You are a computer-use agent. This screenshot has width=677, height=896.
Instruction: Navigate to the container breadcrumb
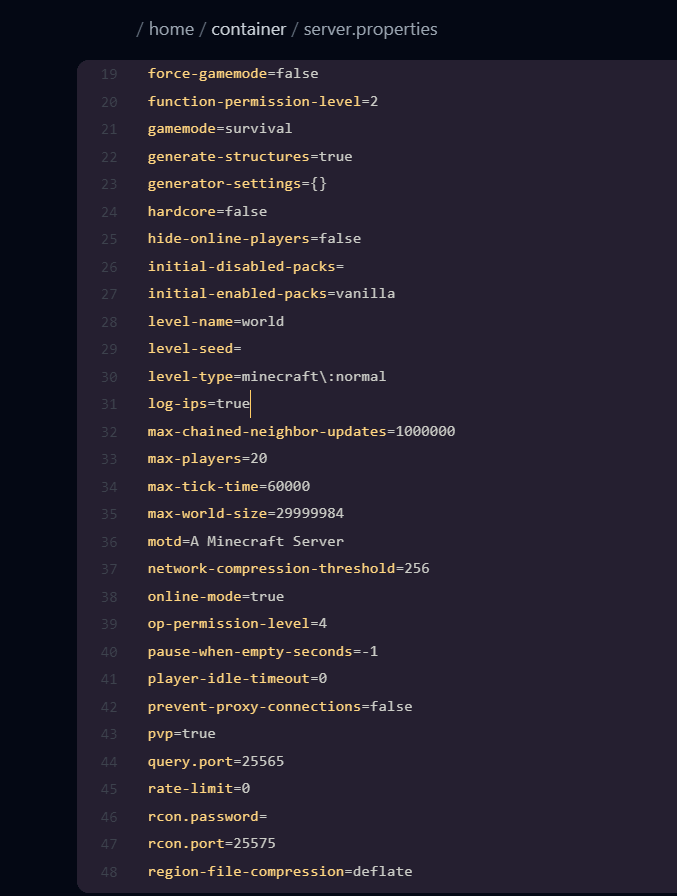(248, 29)
